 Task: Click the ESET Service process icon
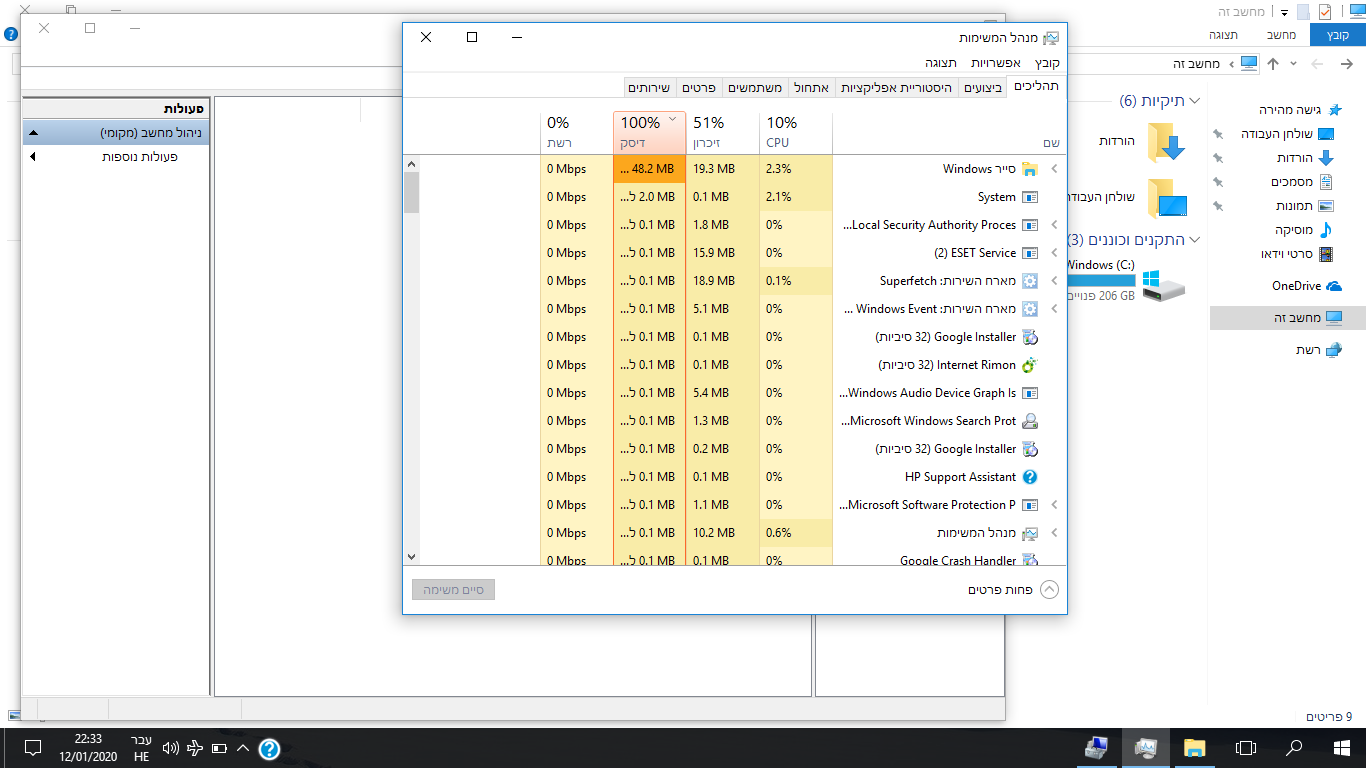pyautogui.click(x=1029, y=253)
